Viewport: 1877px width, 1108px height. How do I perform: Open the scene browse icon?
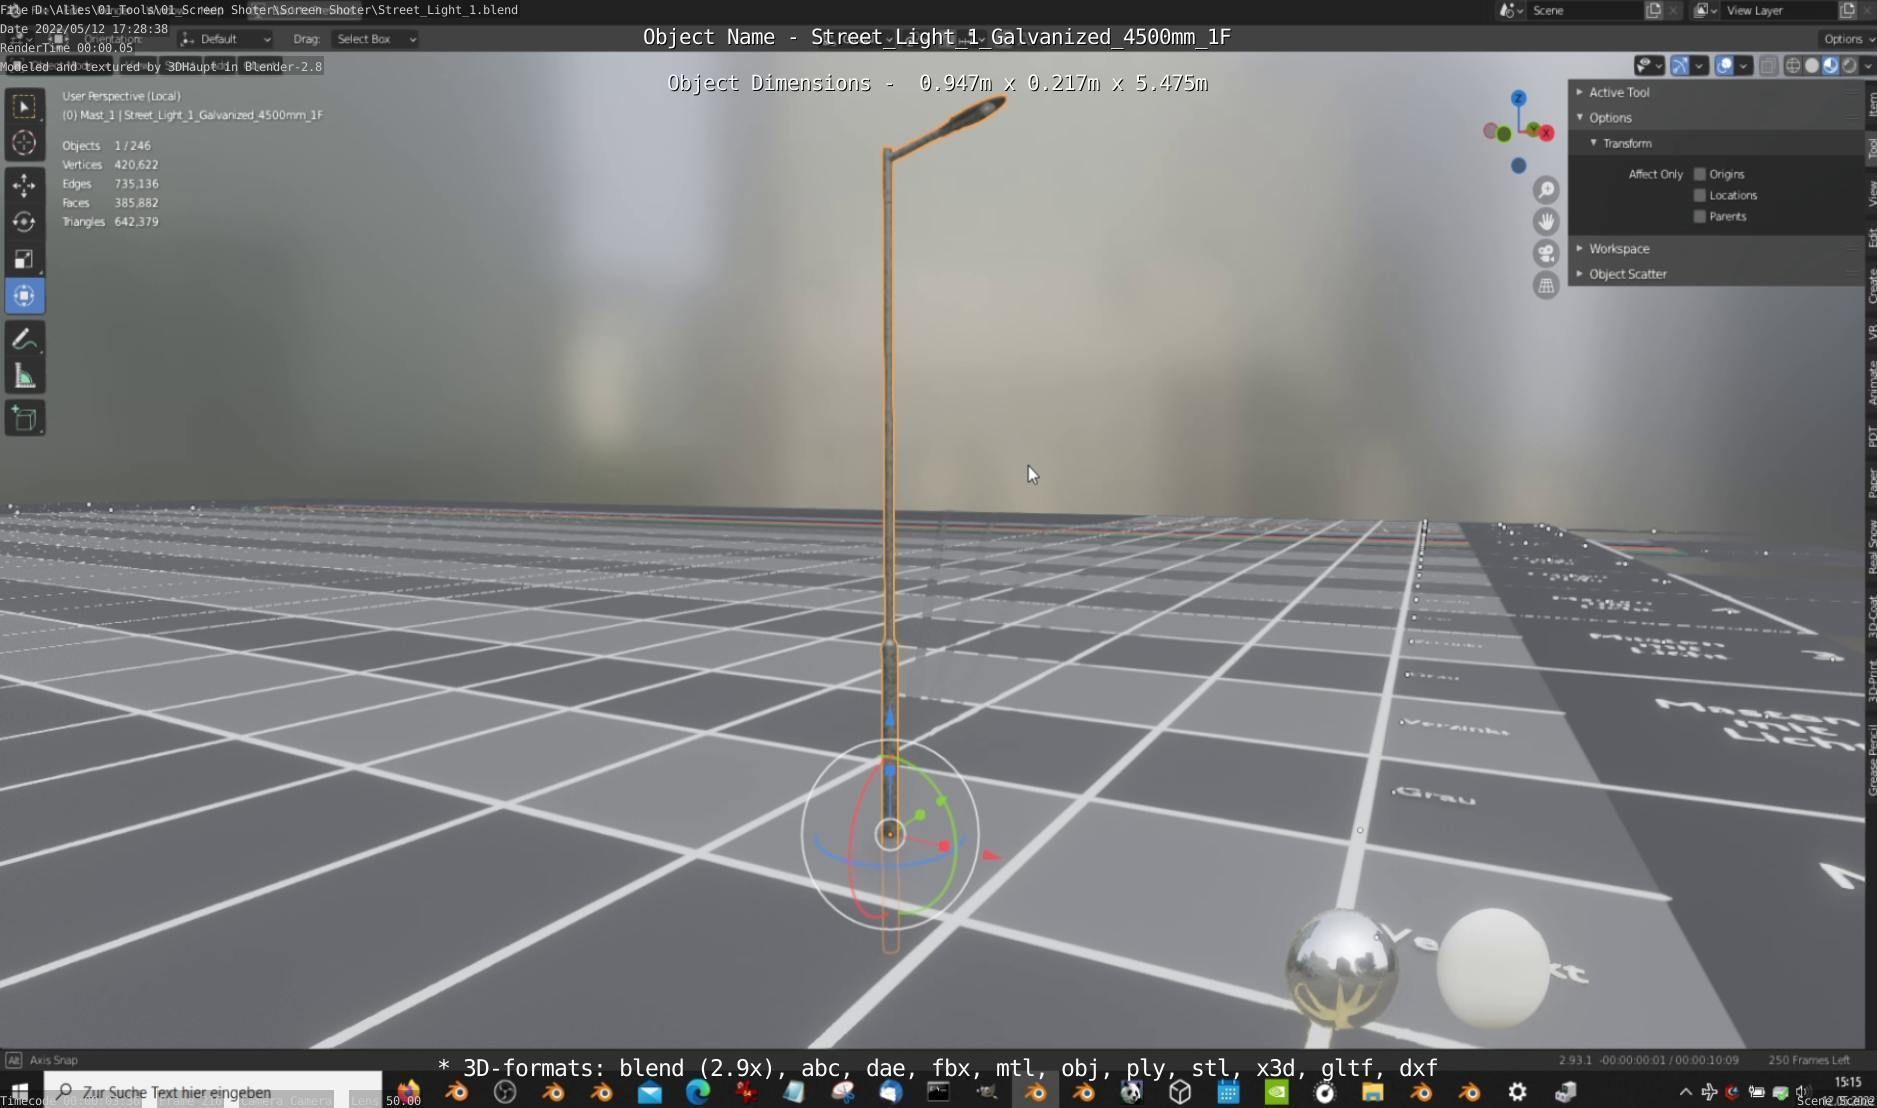point(1511,10)
